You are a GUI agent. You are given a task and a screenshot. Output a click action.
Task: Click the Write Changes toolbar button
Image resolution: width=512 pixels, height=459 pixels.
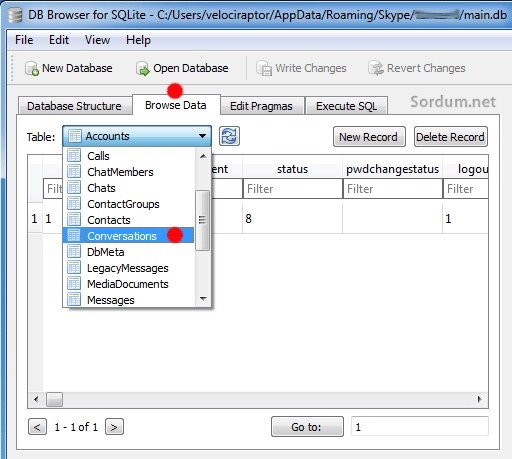click(301, 68)
